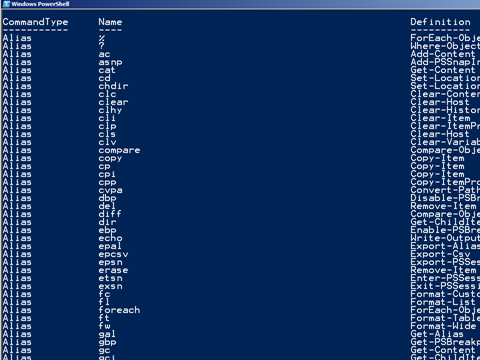Click the 'diff' alias entry
This screenshot has width=480, height=360.
point(110,214)
